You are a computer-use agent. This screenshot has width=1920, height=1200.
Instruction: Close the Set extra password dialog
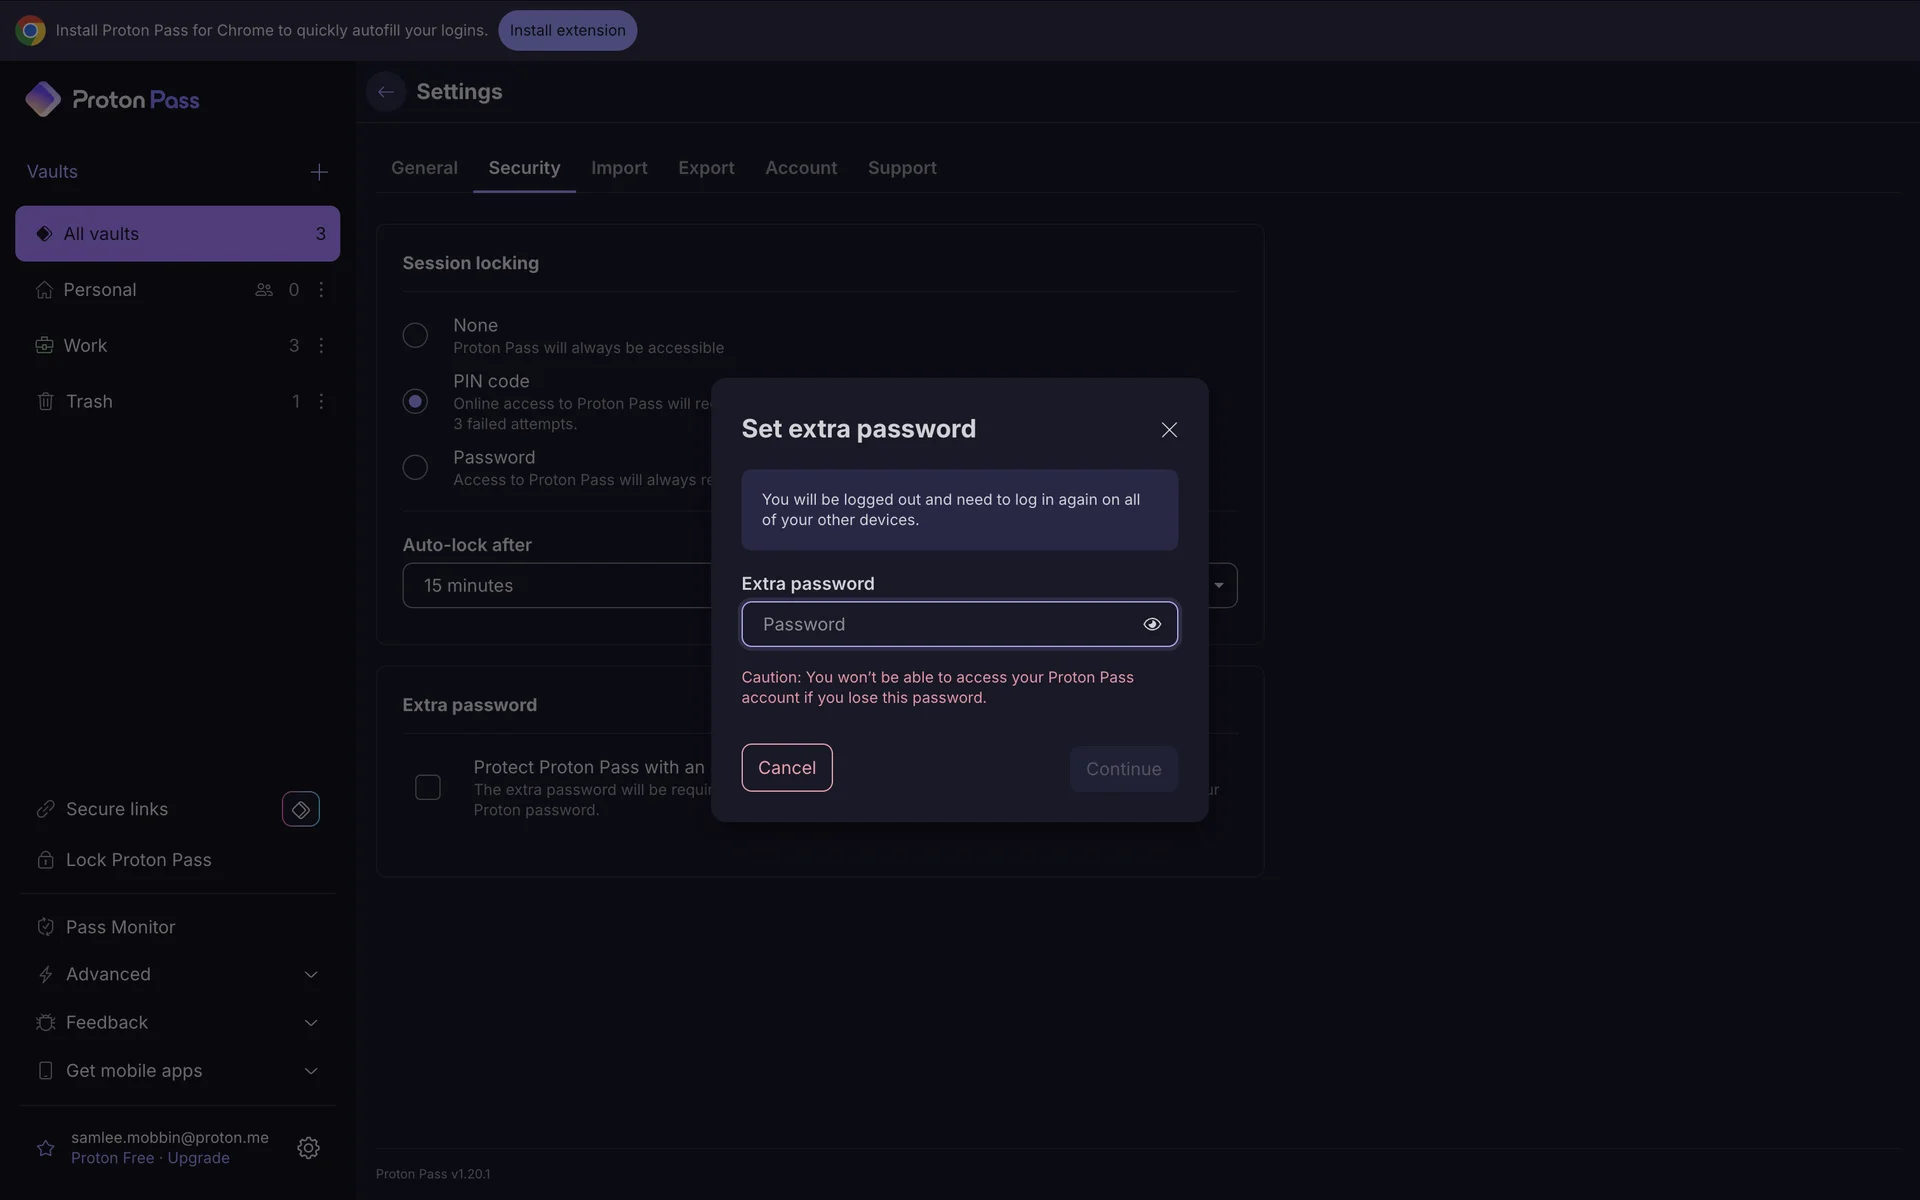point(1169,430)
